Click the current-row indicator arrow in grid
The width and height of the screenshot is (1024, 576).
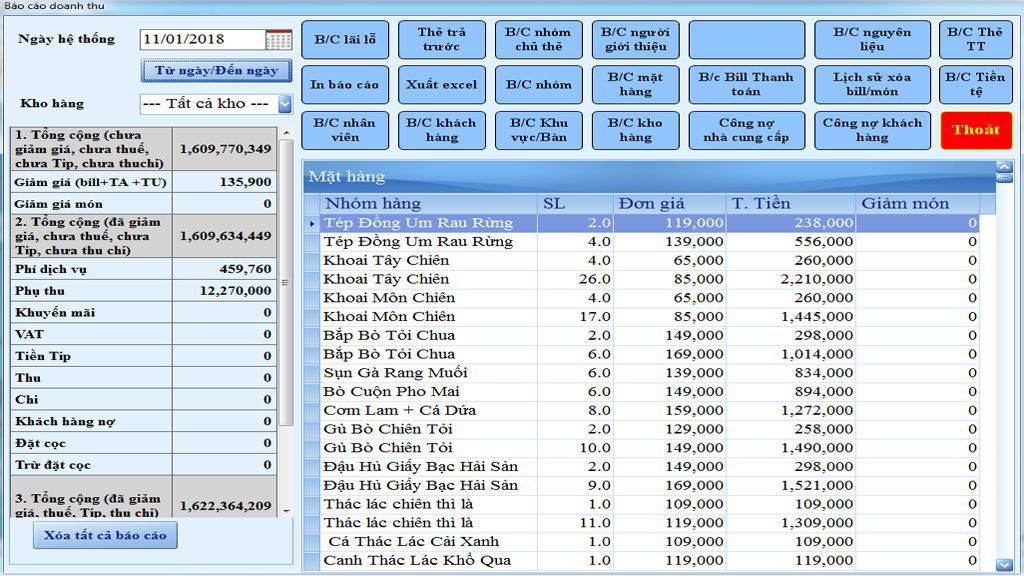(x=312, y=223)
